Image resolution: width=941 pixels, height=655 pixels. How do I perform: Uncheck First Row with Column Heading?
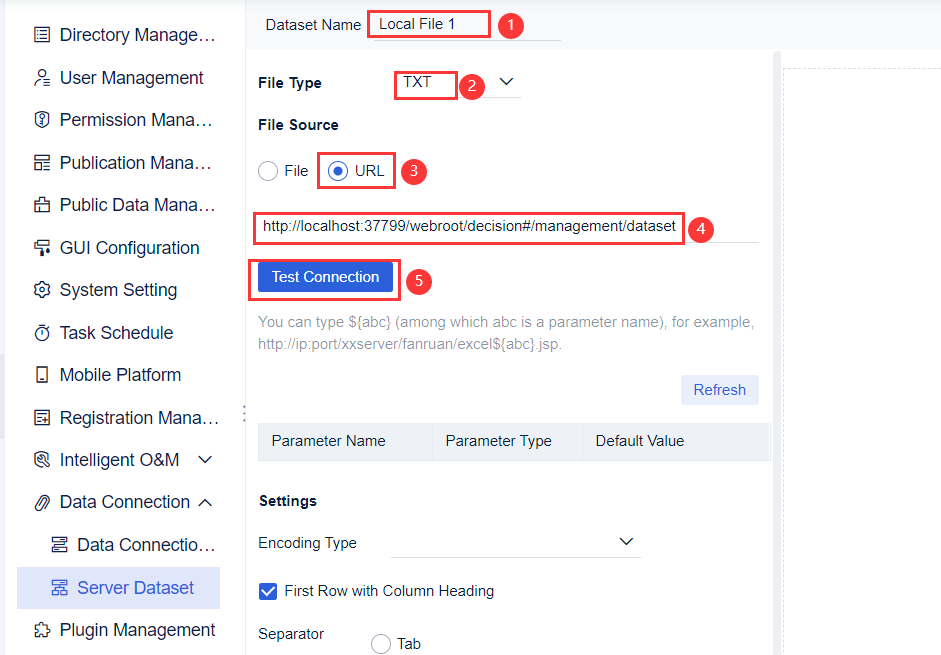(268, 591)
